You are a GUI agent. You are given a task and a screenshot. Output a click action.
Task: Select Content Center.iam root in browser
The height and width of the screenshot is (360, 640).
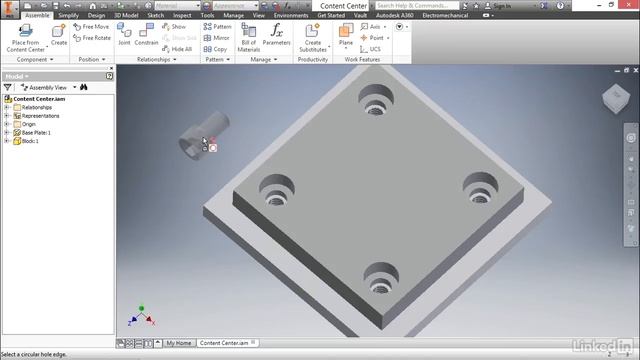pos(39,99)
